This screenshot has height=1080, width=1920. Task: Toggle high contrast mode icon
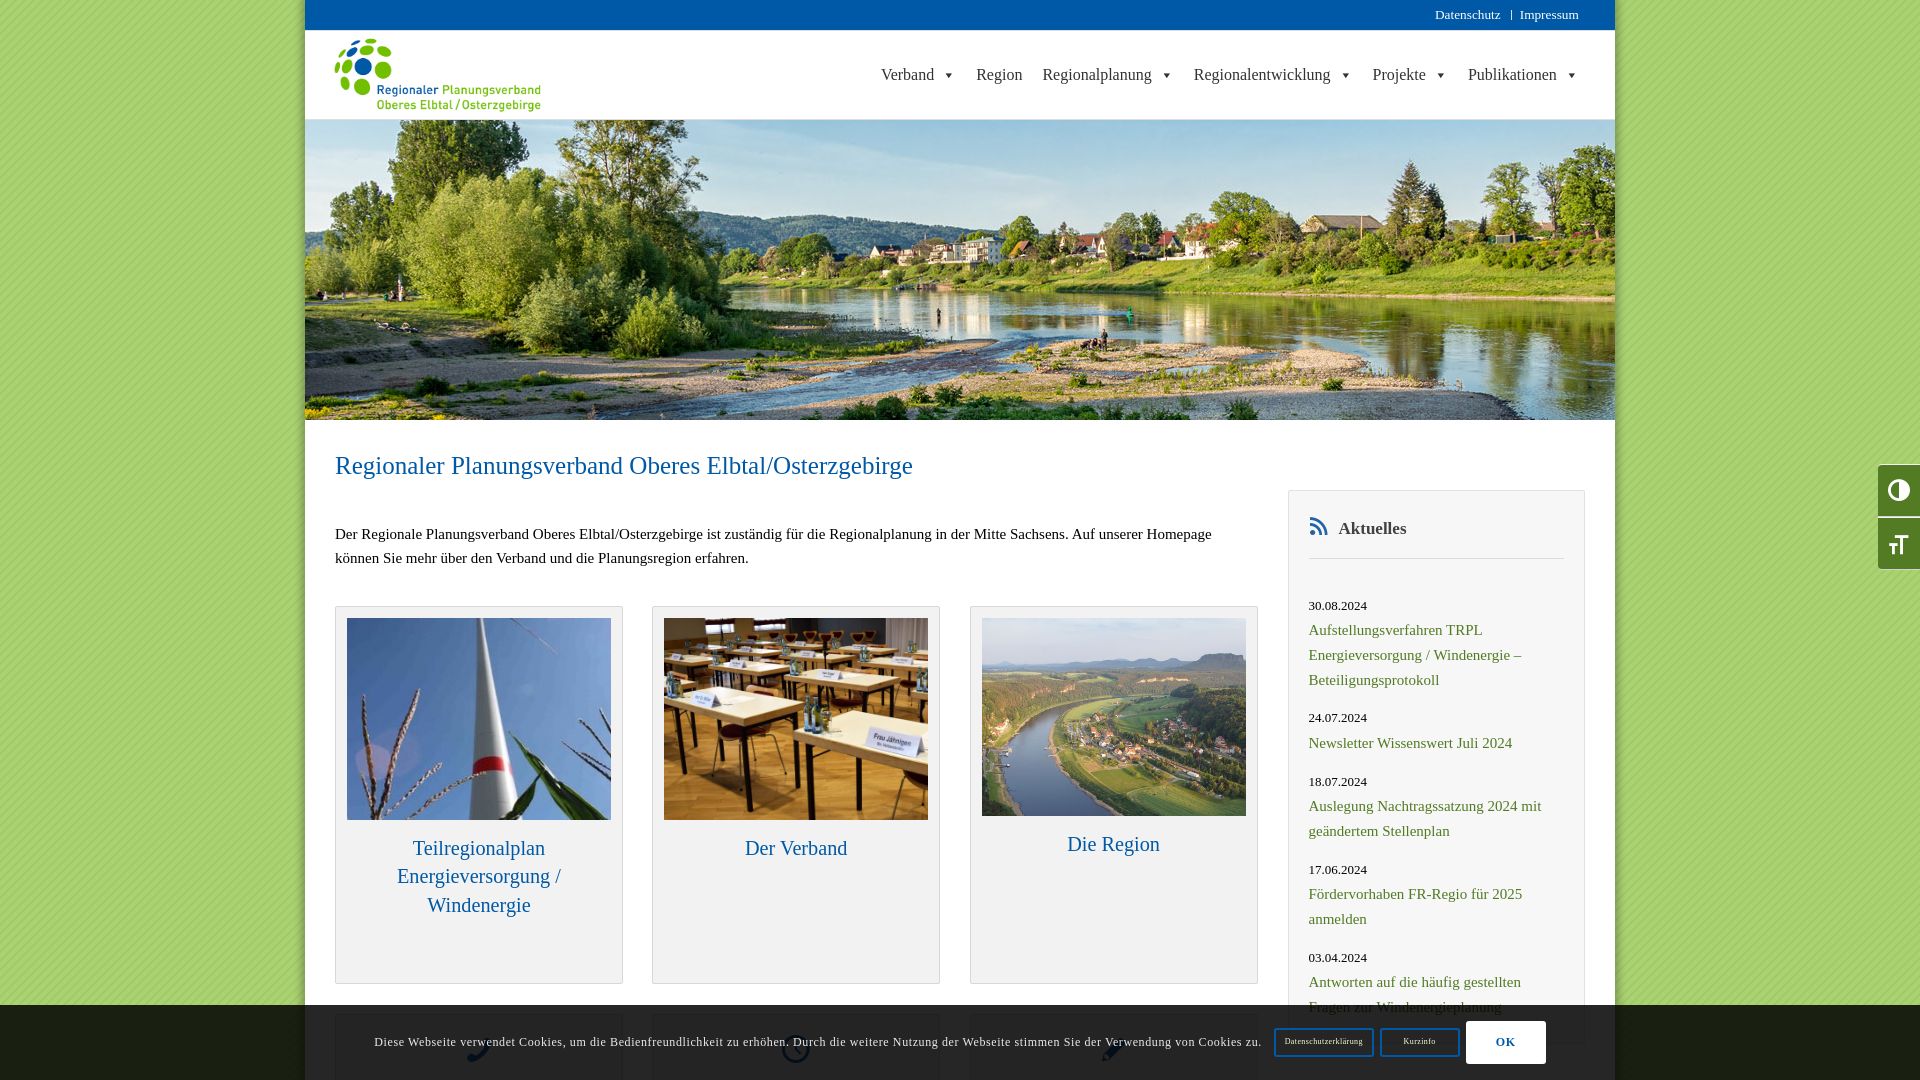[x=1898, y=490]
